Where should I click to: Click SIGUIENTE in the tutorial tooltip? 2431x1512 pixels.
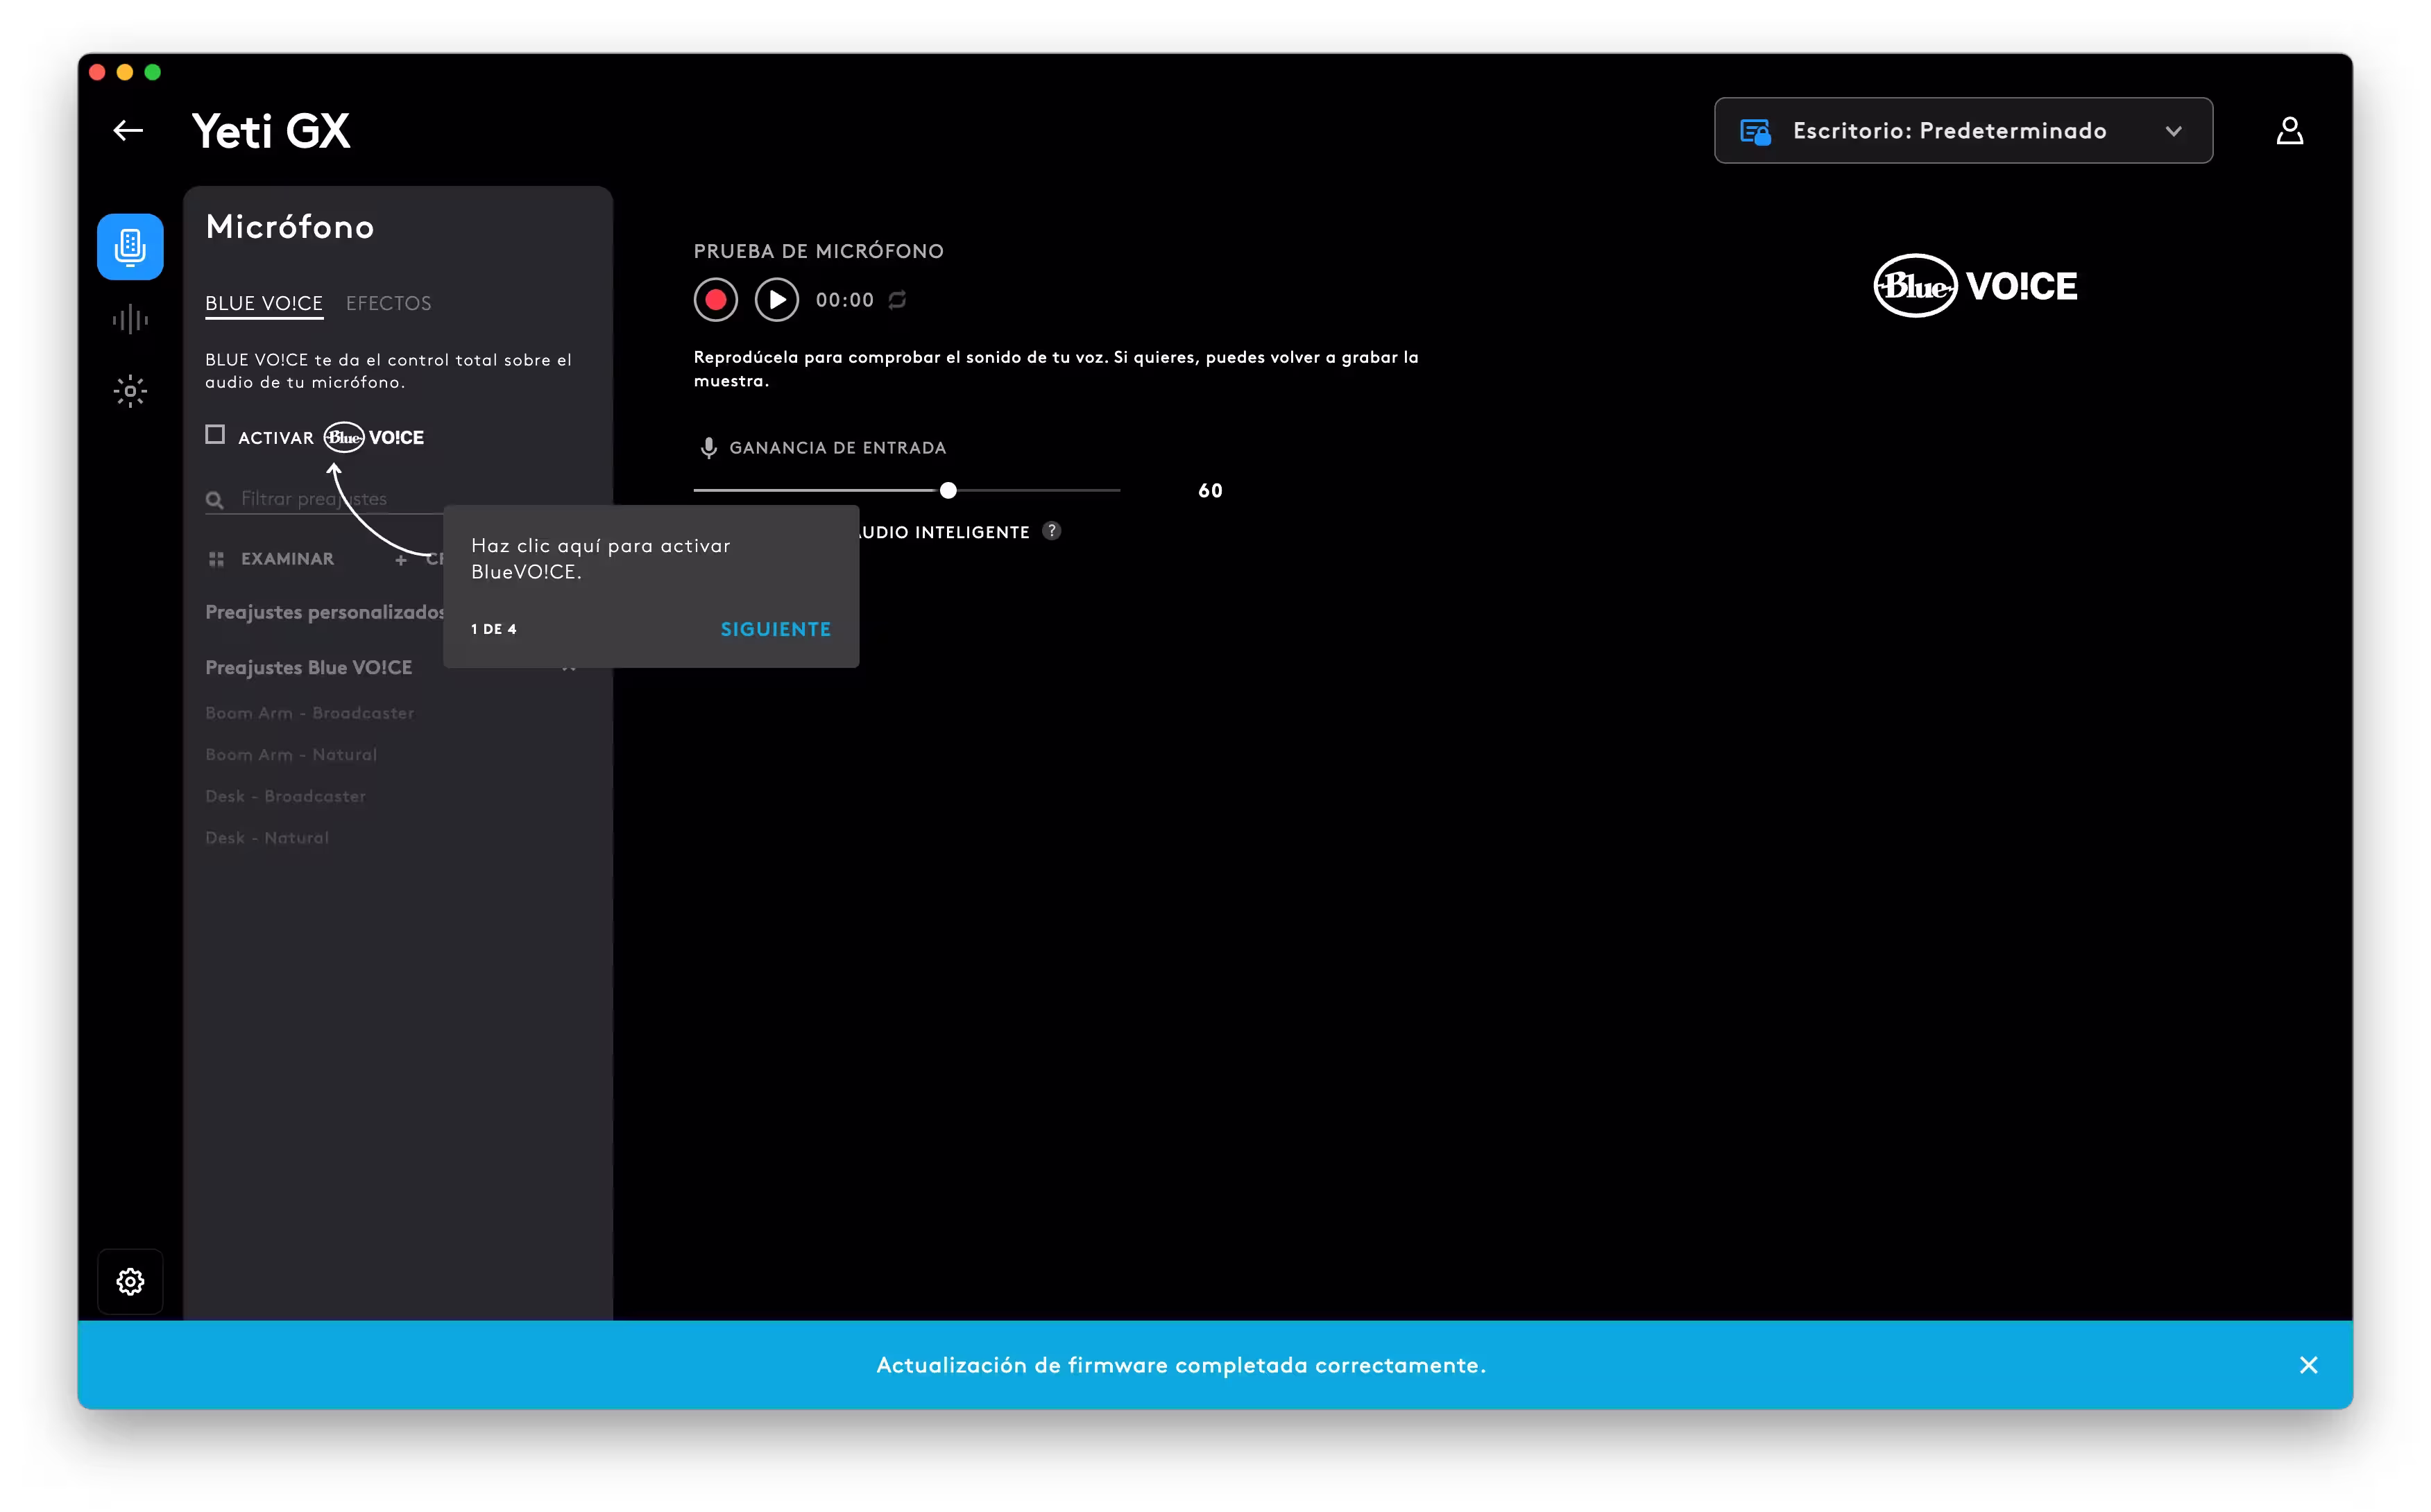(x=776, y=629)
